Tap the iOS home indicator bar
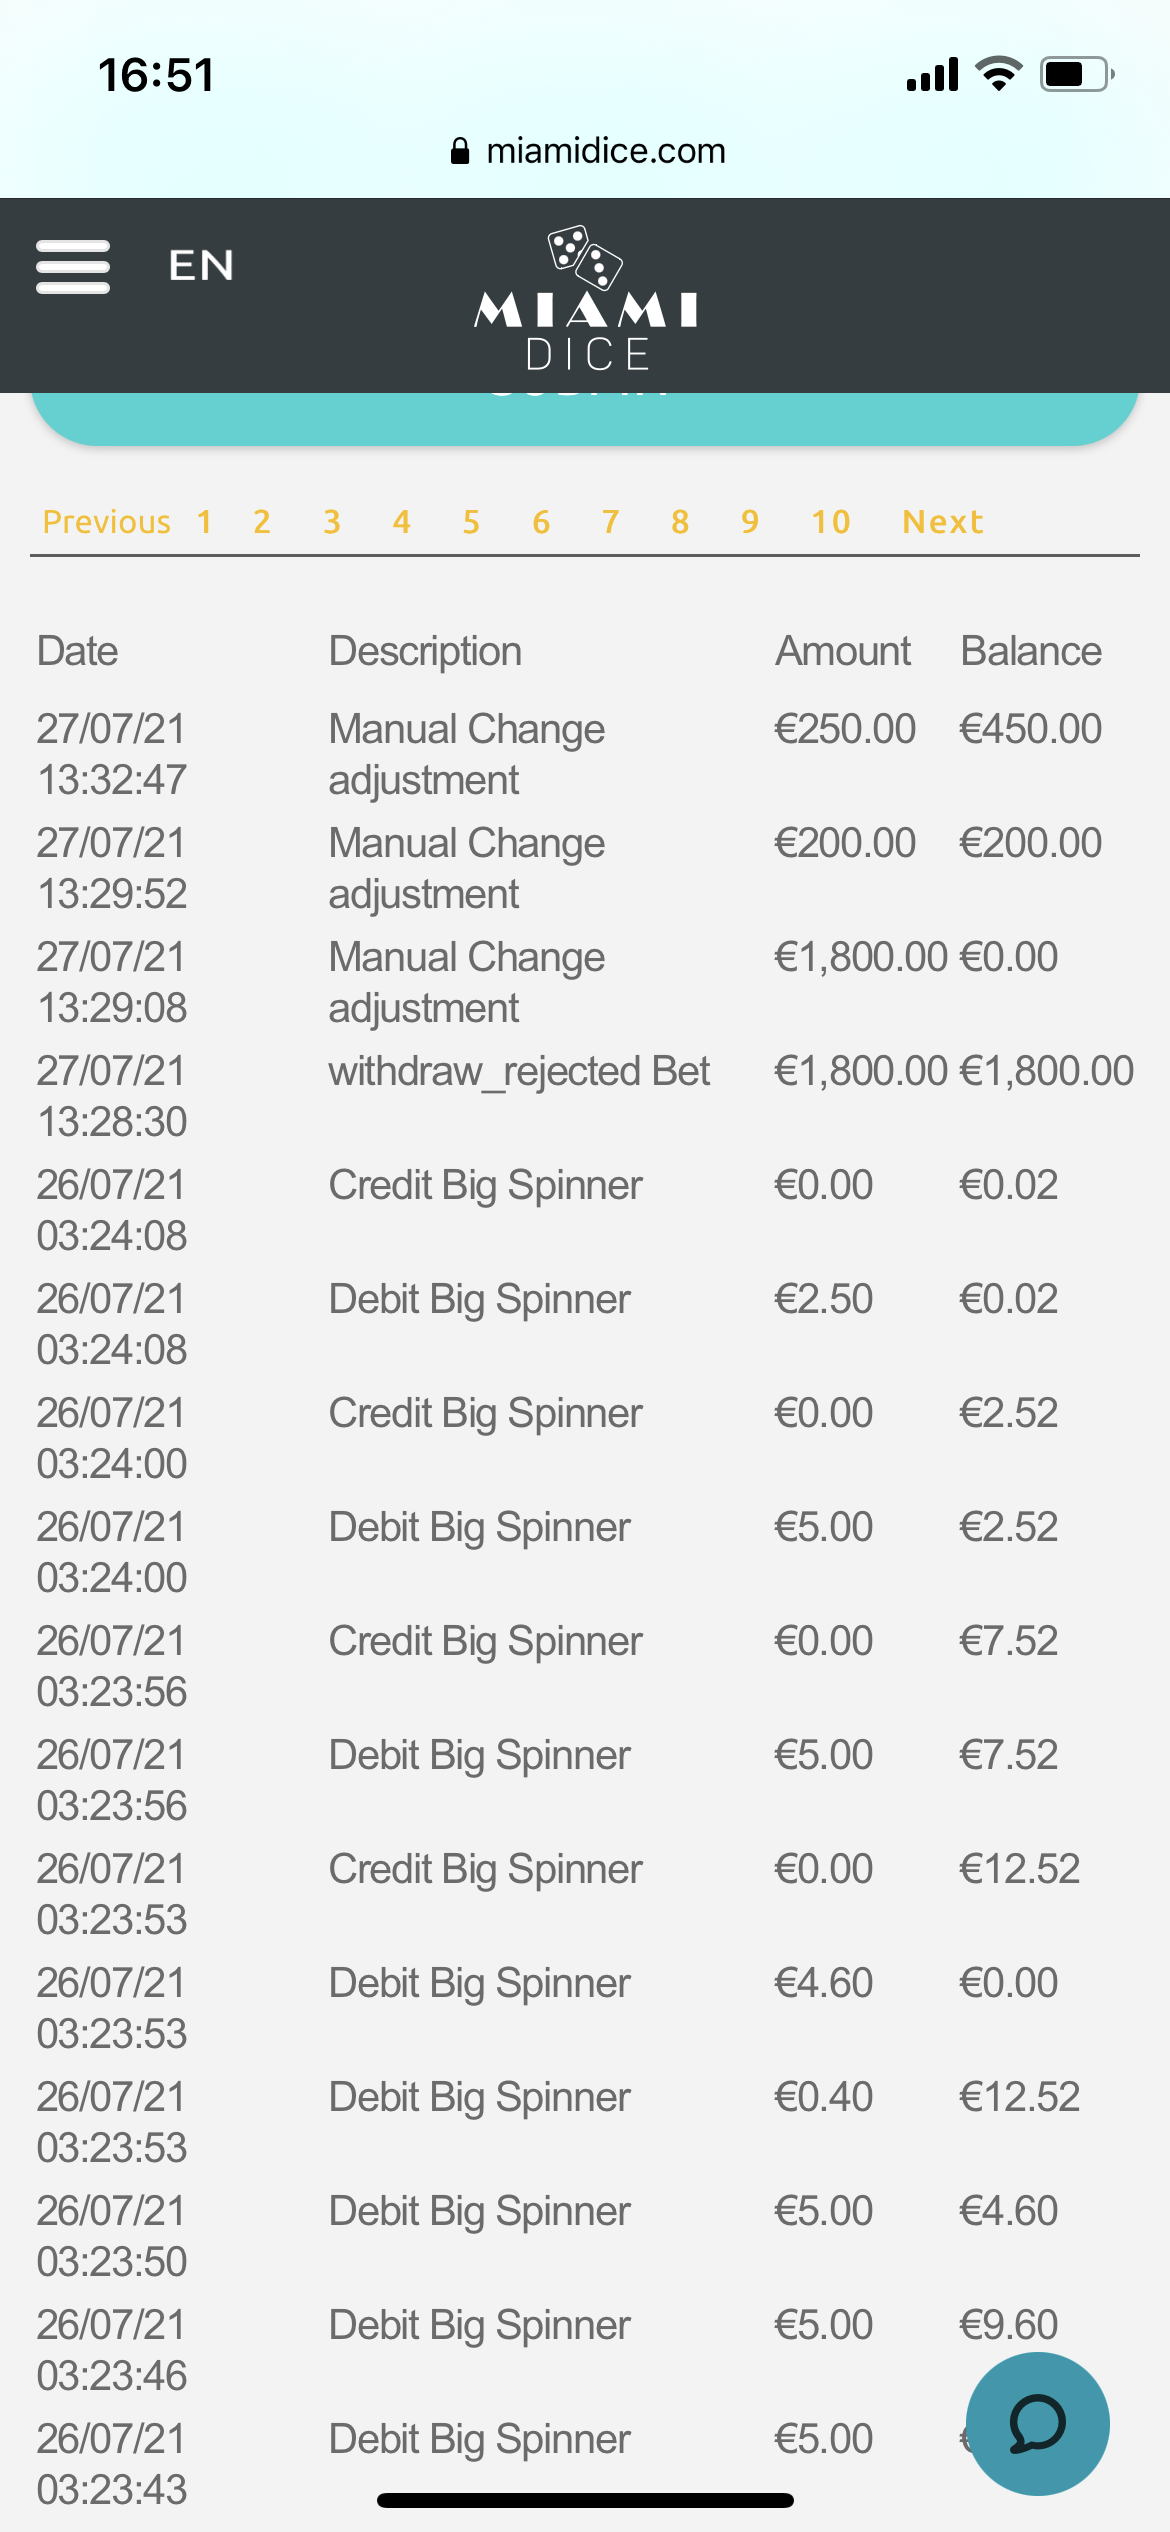This screenshot has width=1170, height=2532. click(585, 2500)
